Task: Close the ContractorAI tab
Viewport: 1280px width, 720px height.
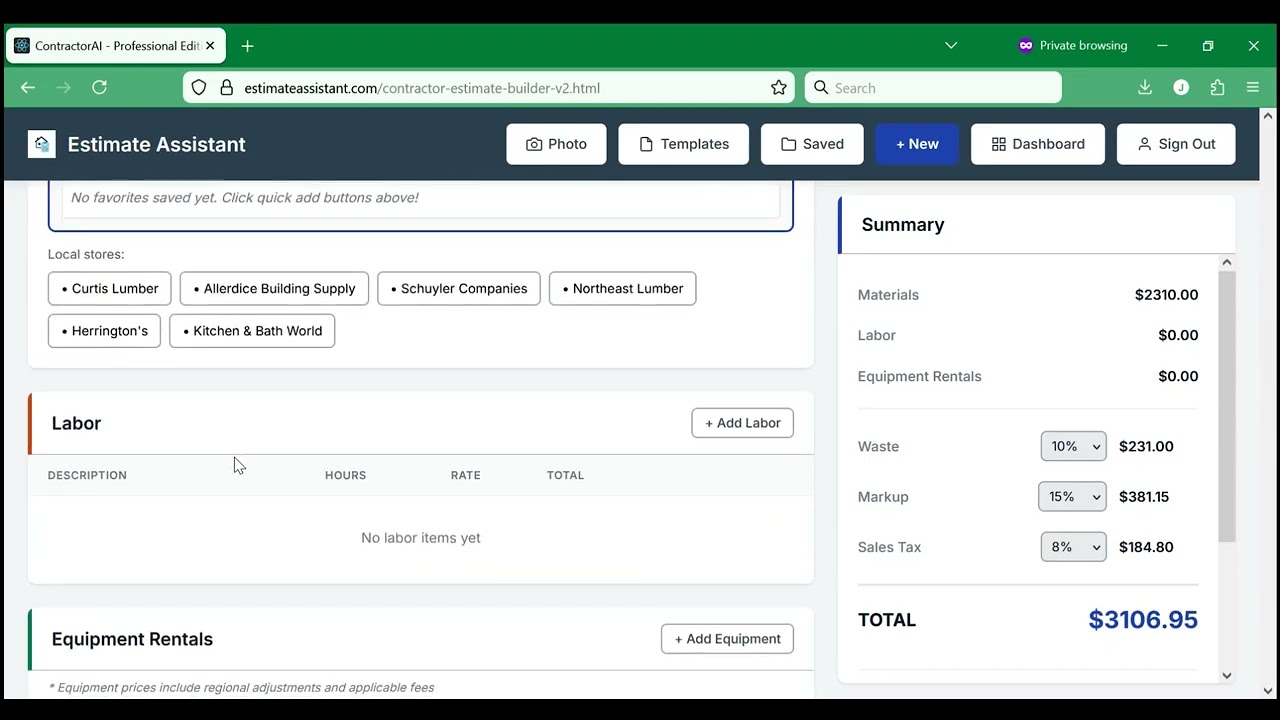Action: [210, 46]
